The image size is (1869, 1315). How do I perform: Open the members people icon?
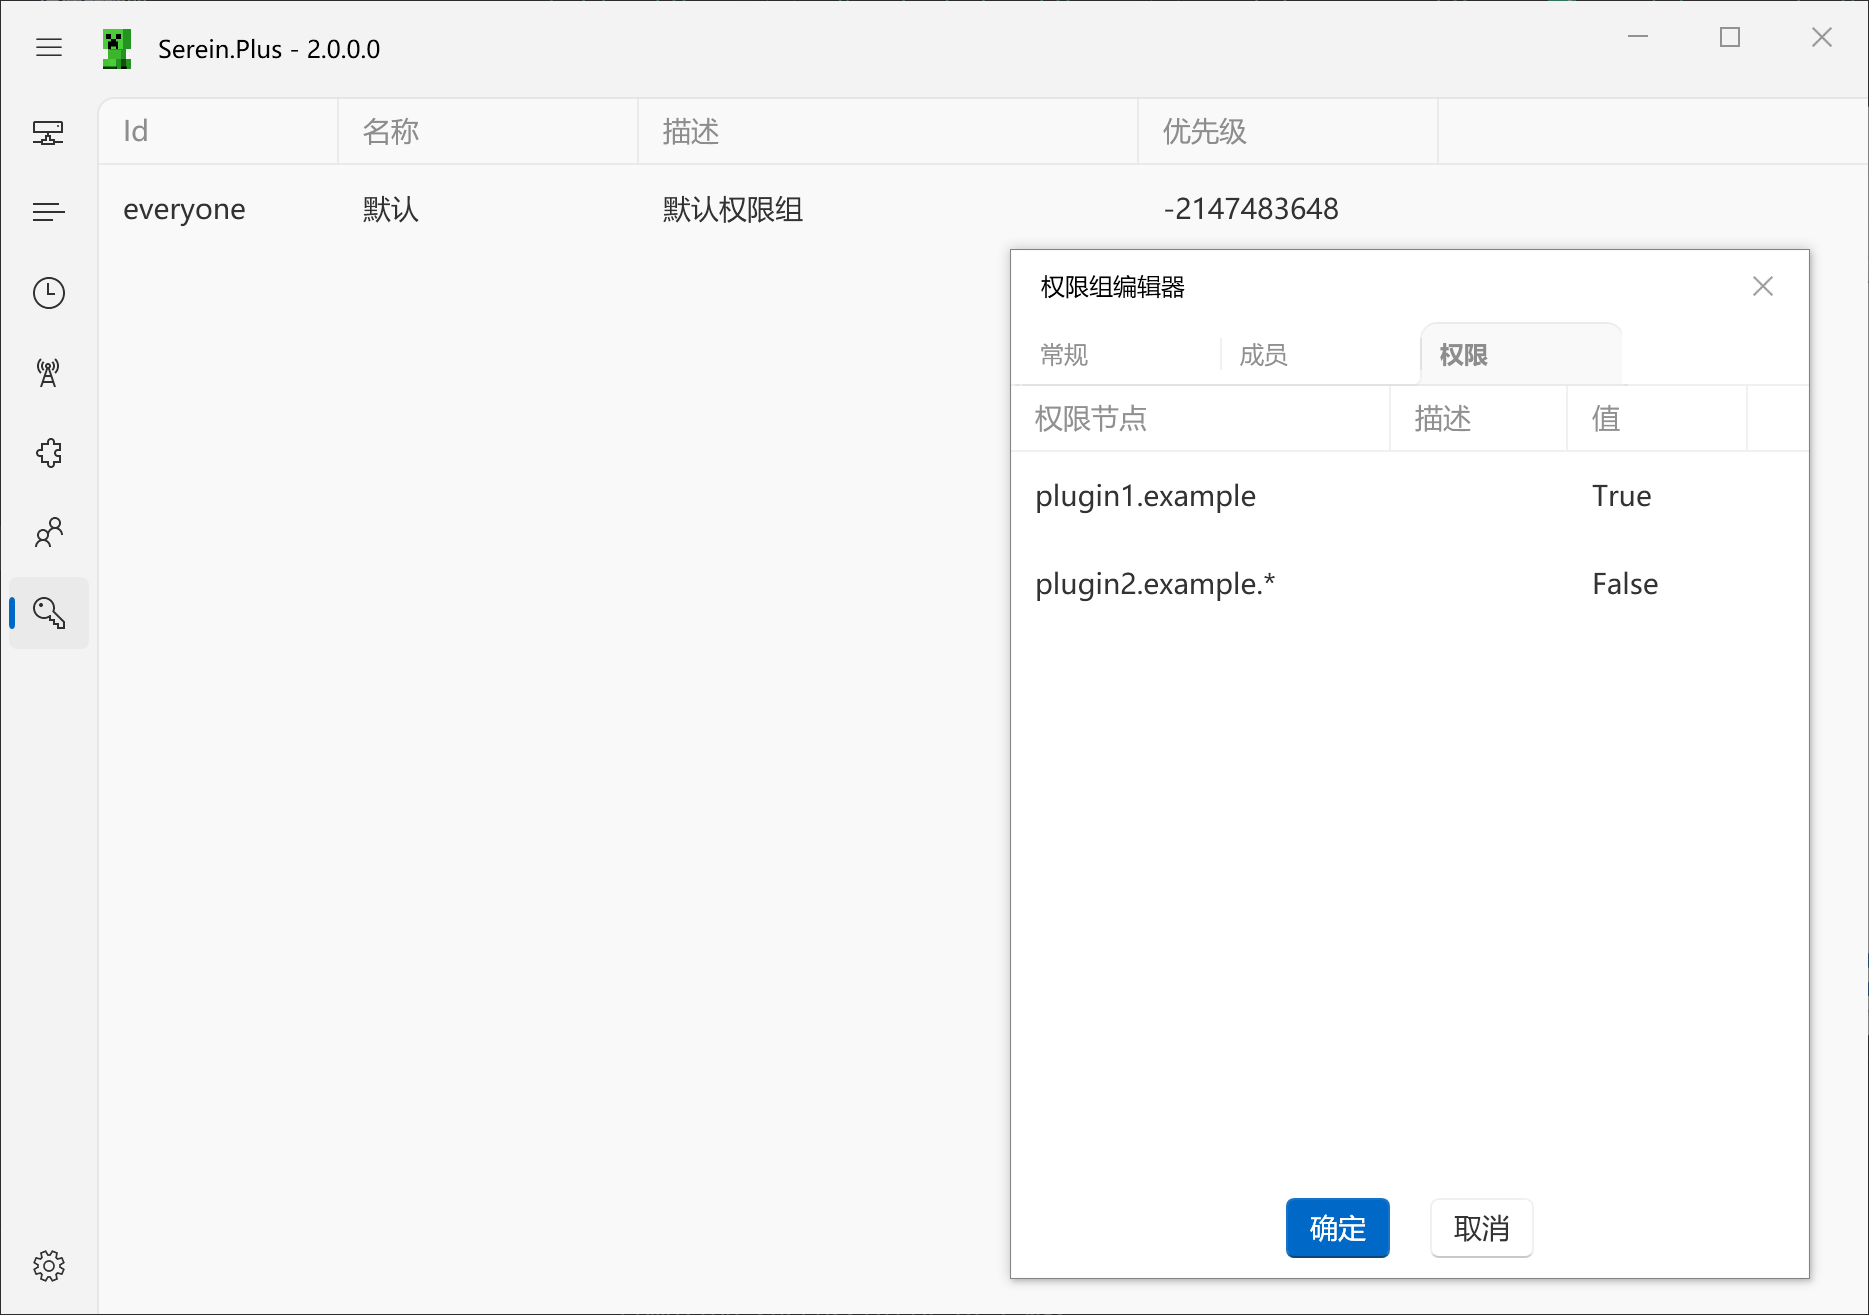49,532
